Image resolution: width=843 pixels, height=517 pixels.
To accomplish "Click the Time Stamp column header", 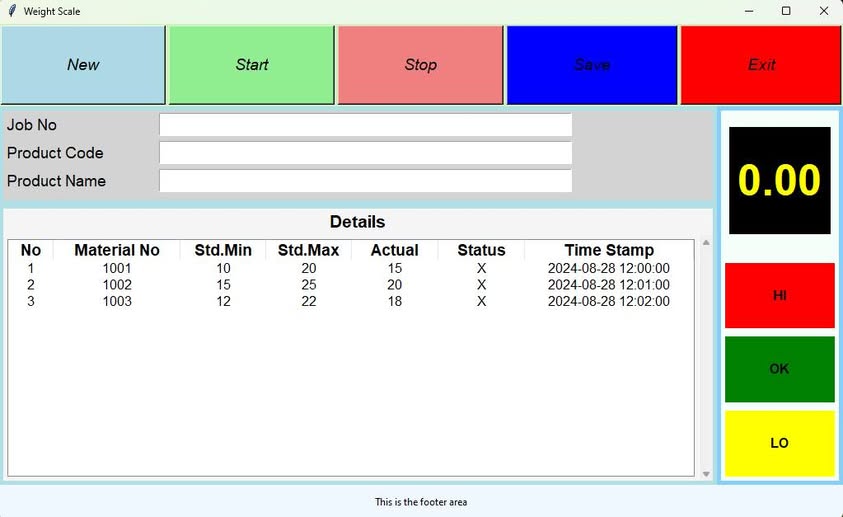I will (608, 250).
